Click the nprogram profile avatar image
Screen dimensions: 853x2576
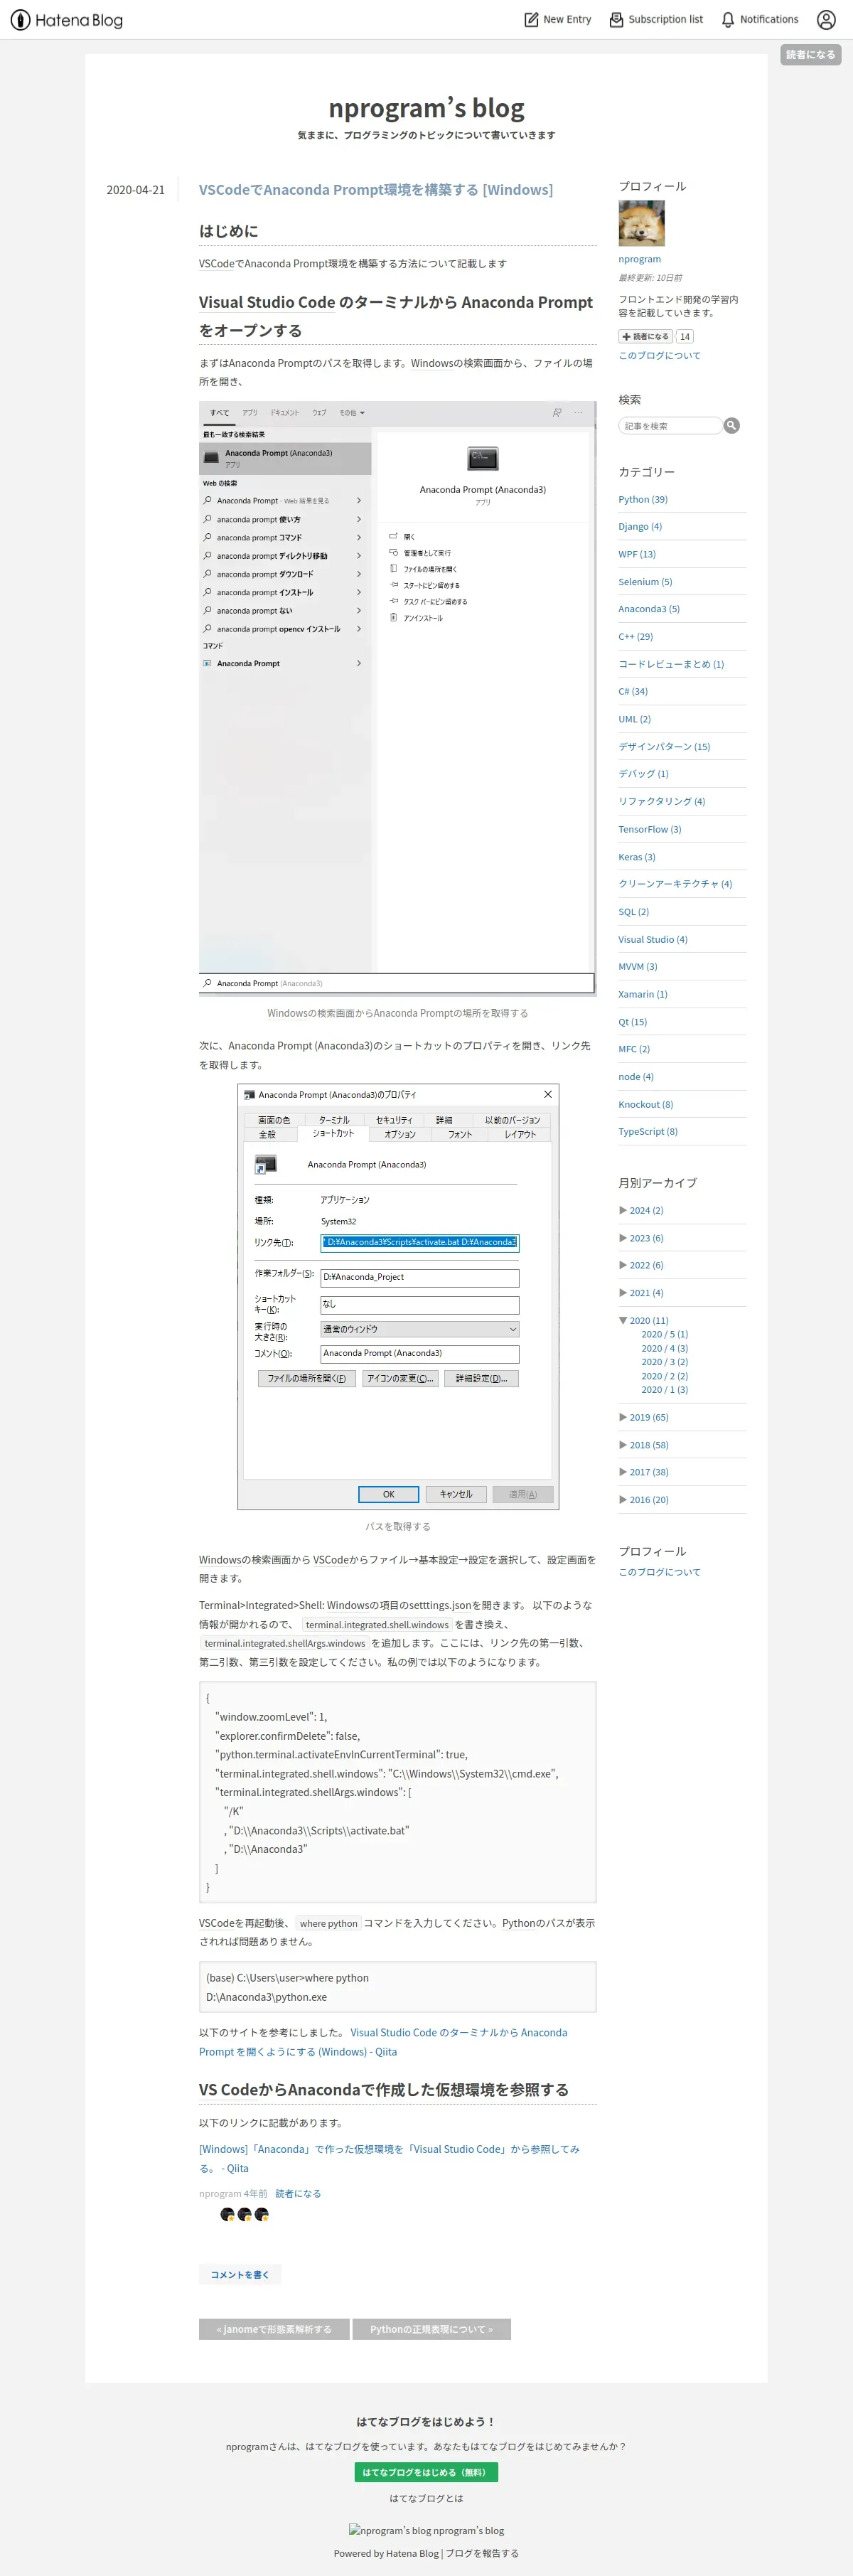[x=641, y=223]
